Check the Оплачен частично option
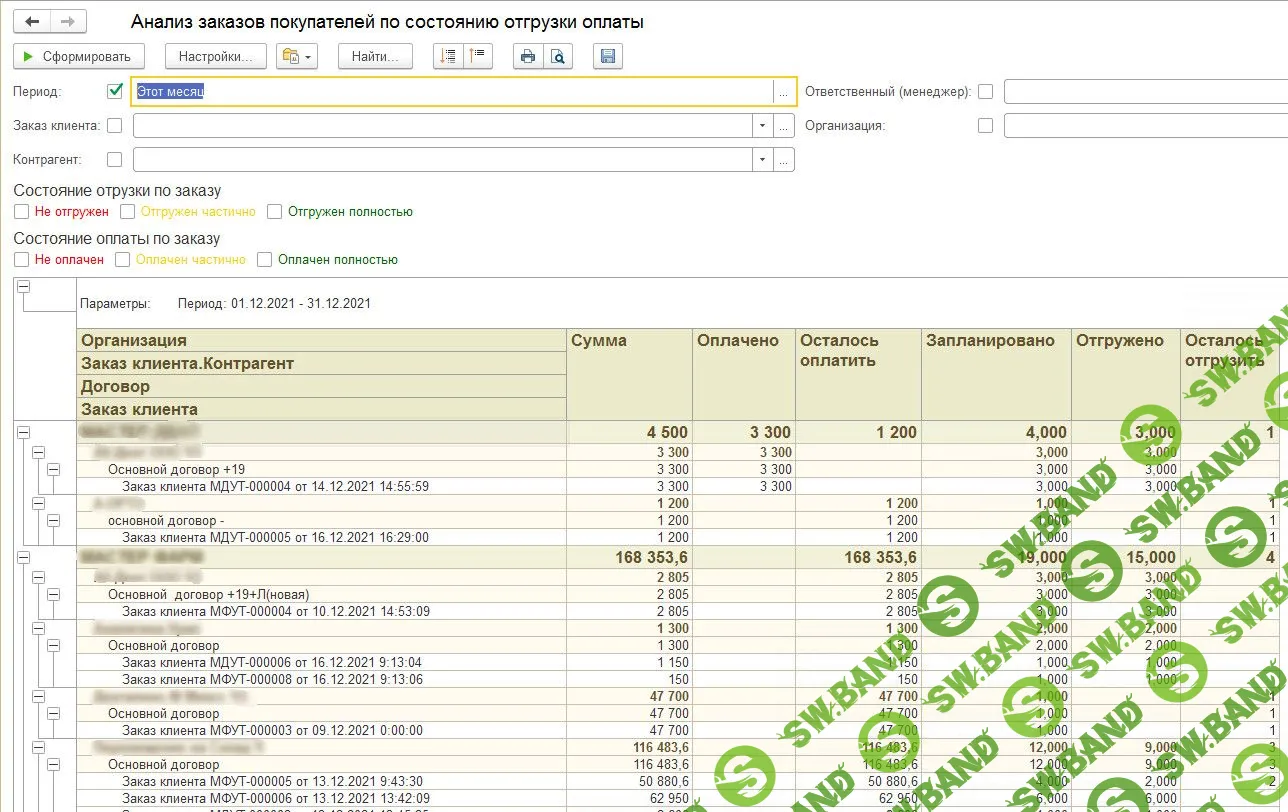Image resolution: width=1288 pixels, height=812 pixels. point(122,260)
